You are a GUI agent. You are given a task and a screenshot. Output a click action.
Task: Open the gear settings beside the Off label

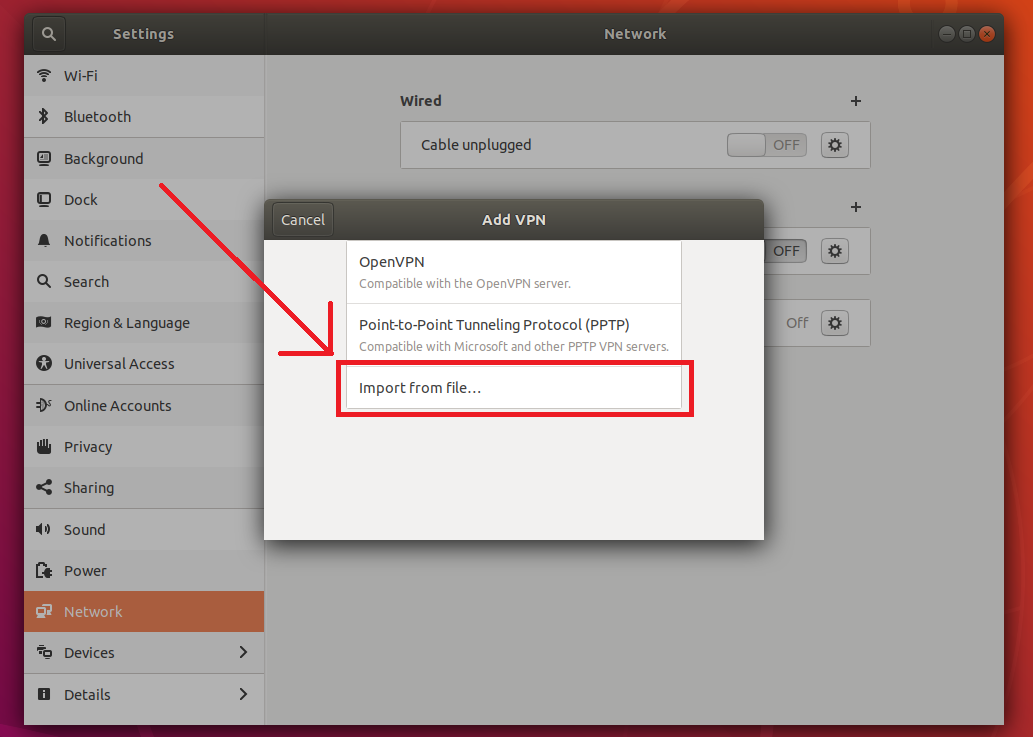(835, 323)
